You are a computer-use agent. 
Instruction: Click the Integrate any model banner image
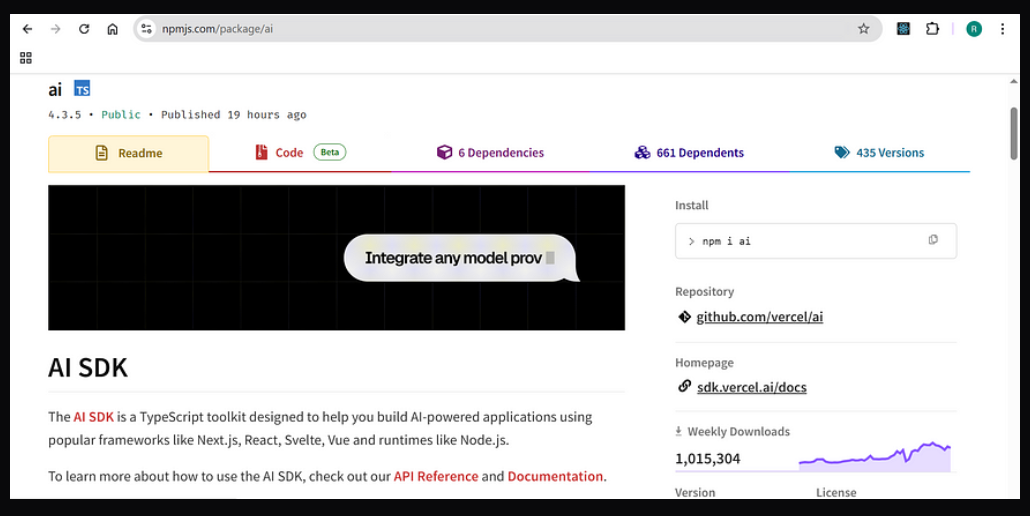pyautogui.click(x=336, y=257)
